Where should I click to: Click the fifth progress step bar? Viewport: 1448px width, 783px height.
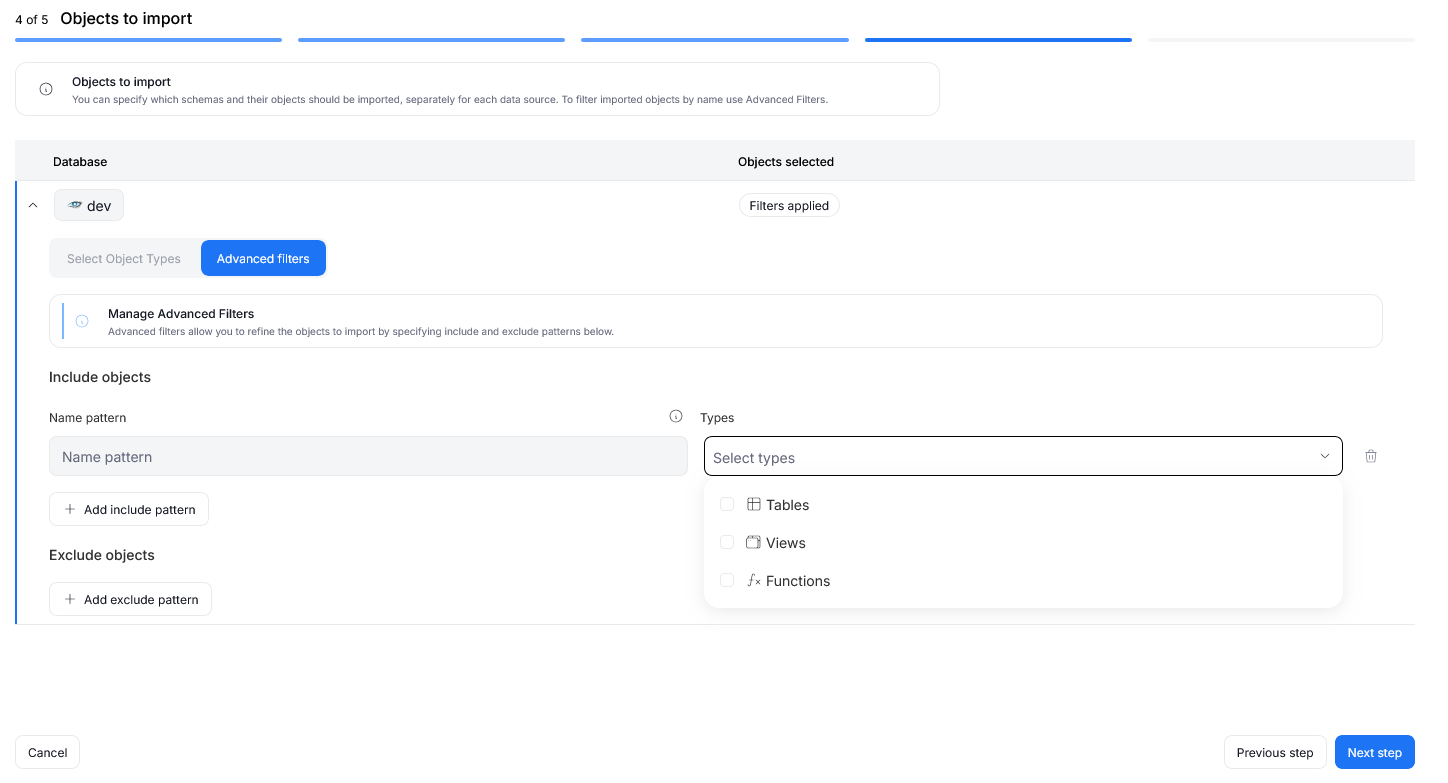[x=1281, y=40]
